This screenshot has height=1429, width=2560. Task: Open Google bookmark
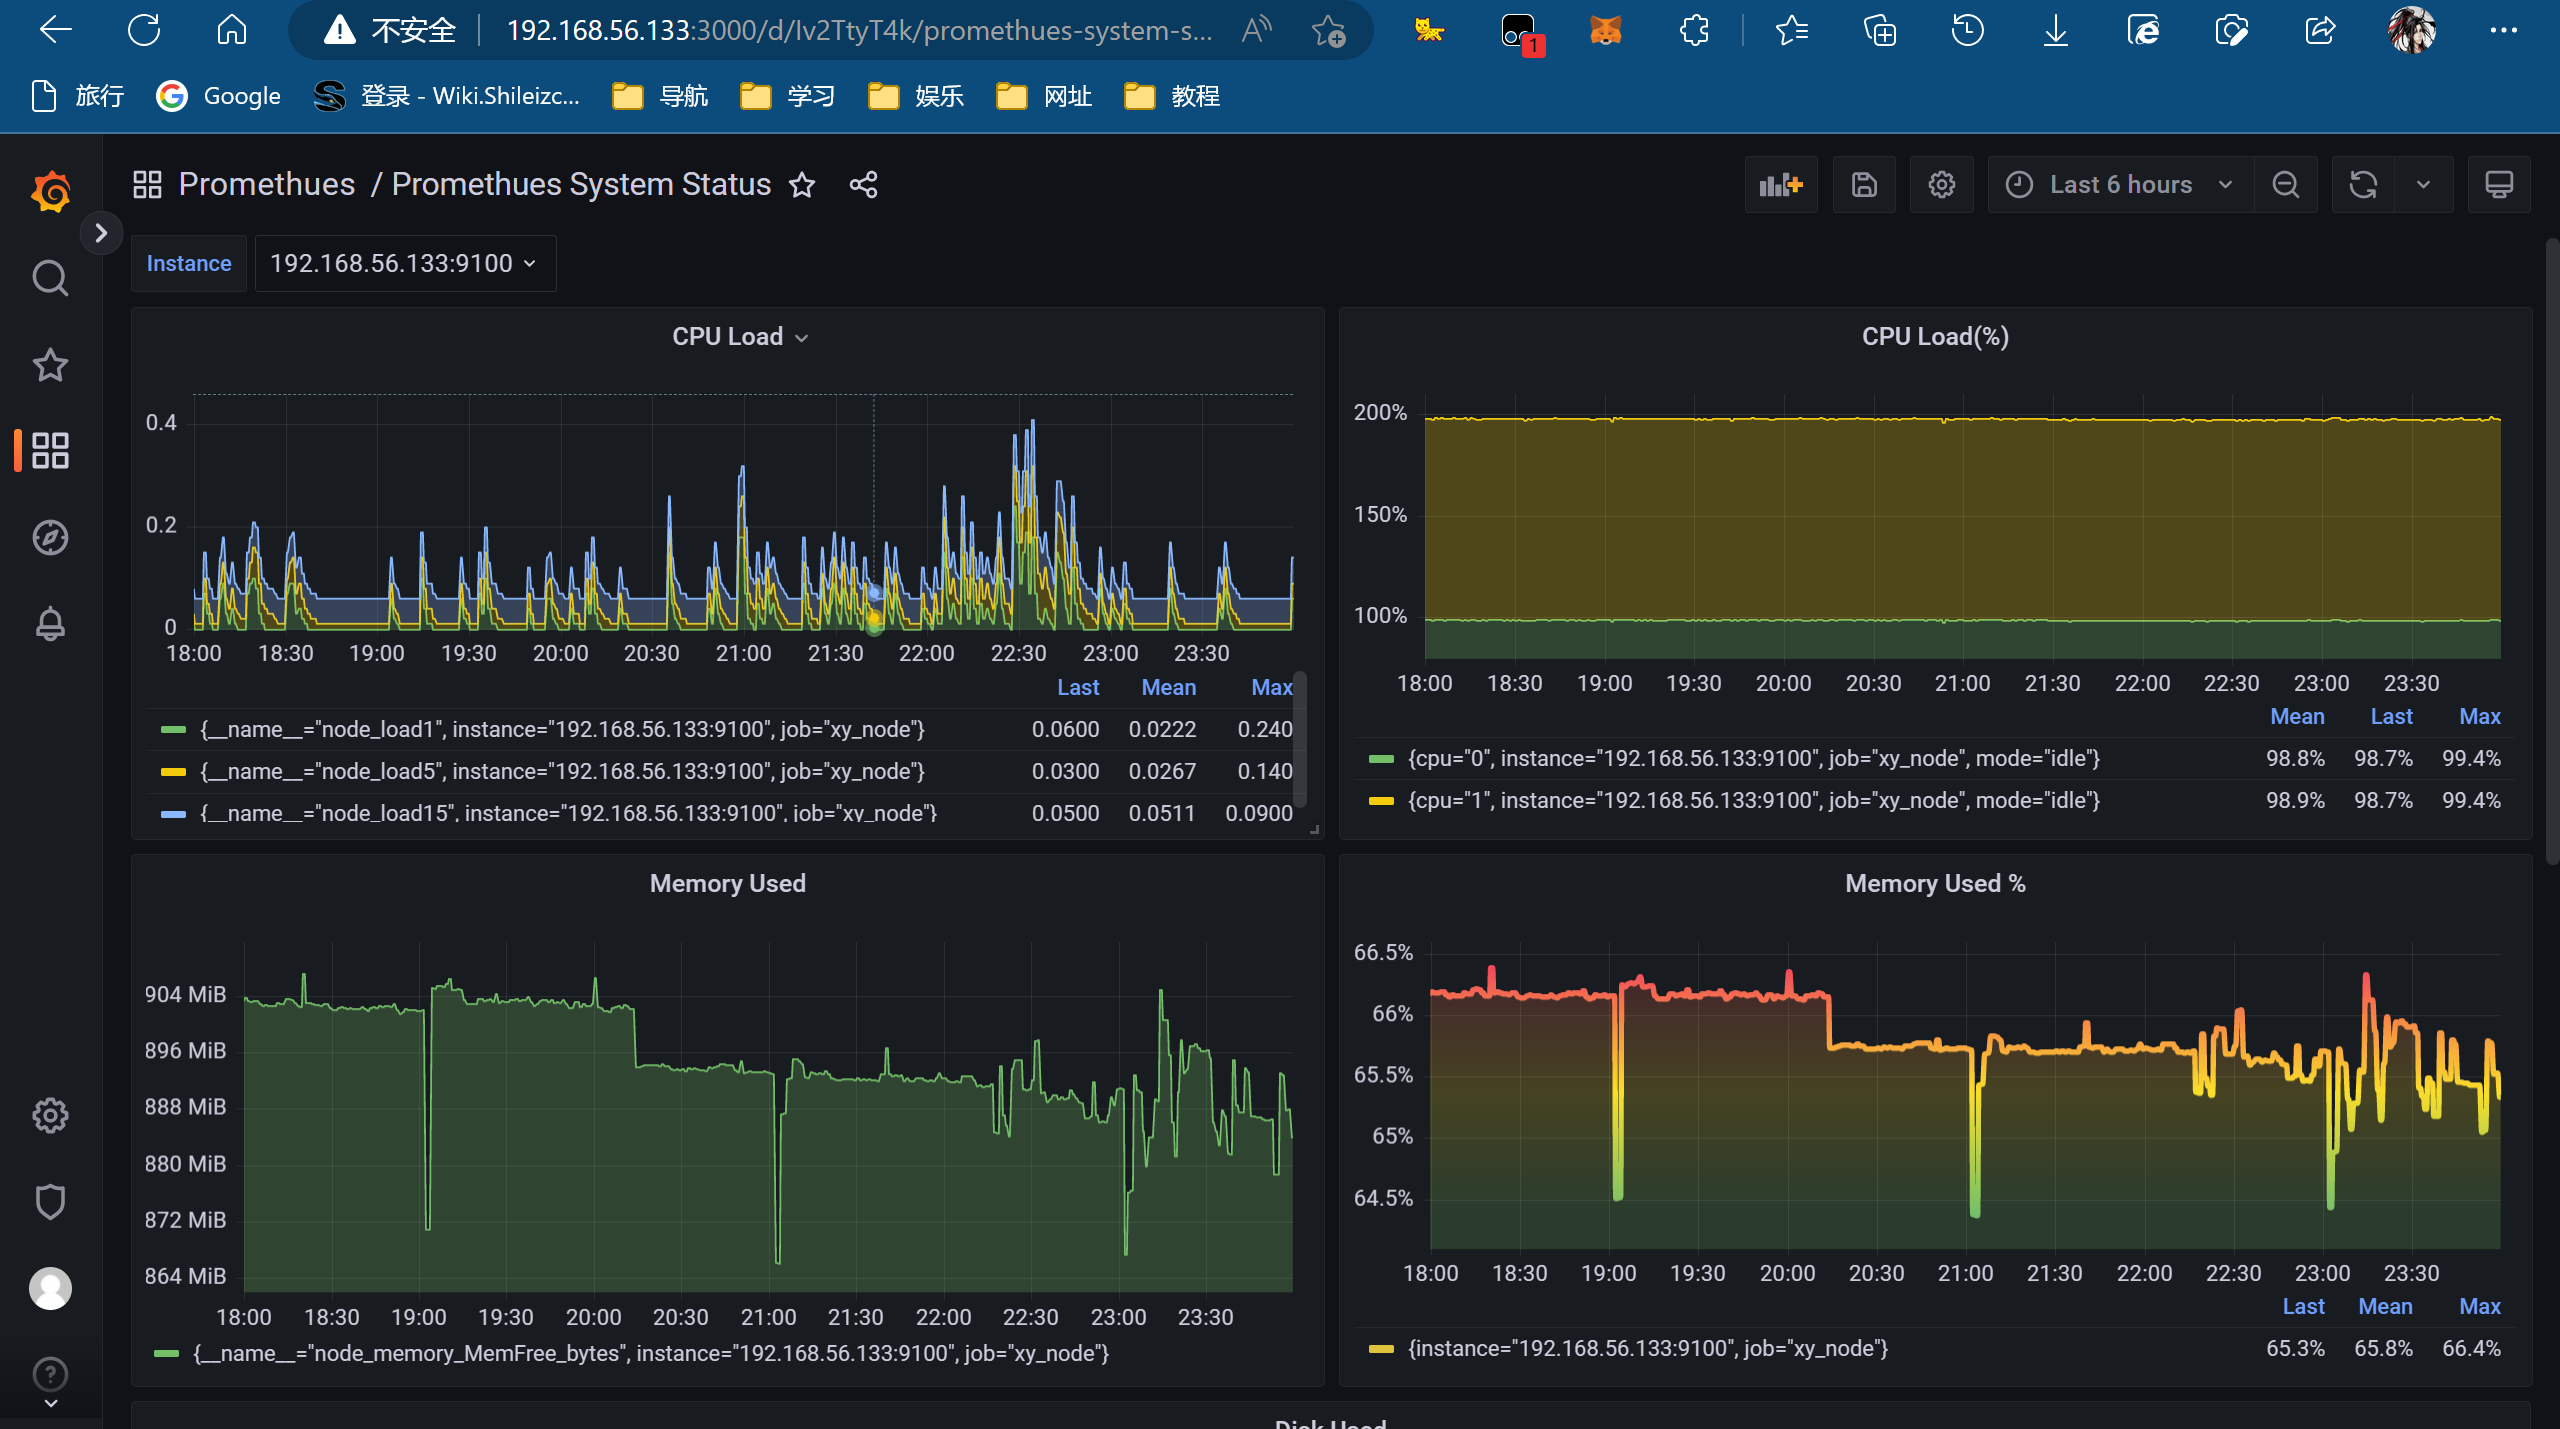coord(218,96)
